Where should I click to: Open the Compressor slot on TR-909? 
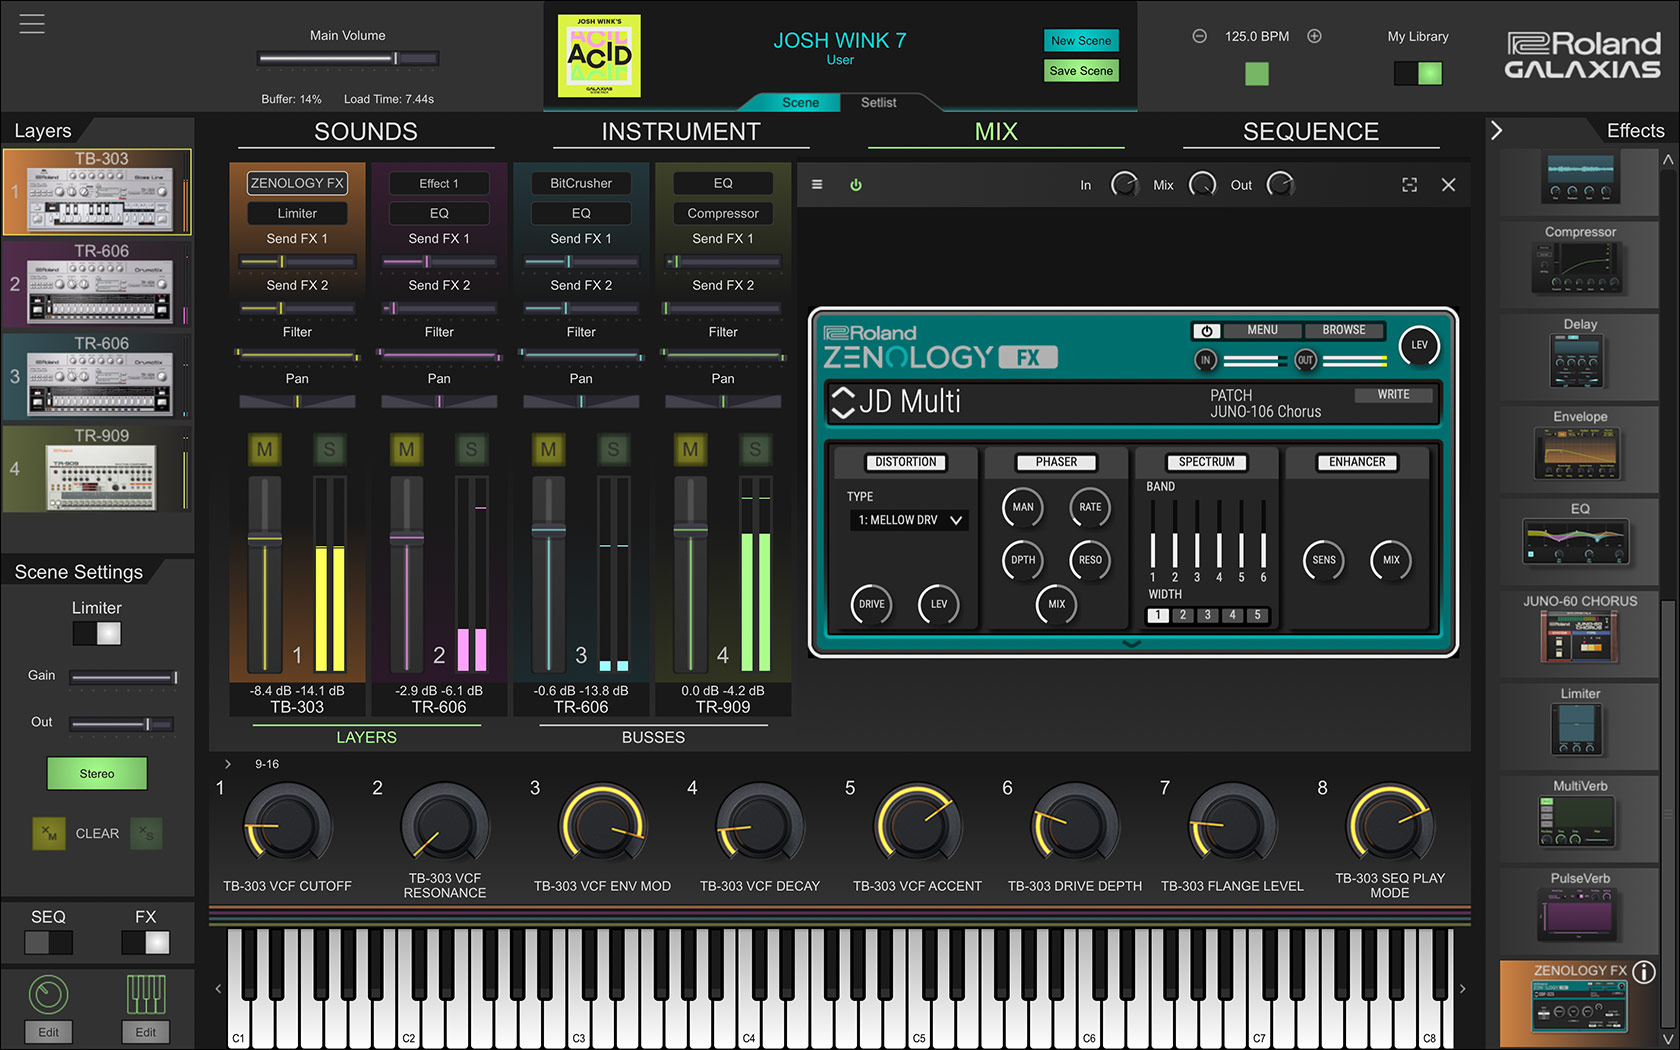tap(723, 213)
